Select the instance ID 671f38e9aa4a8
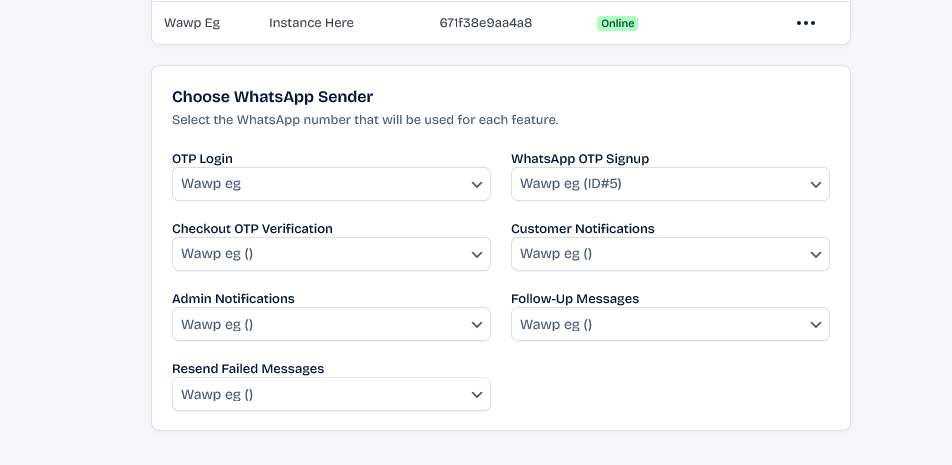 pyautogui.click(x=486, y=23)
